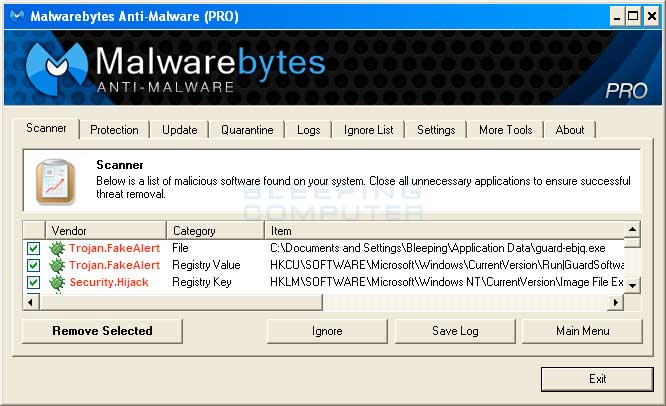Sort the list by the Vendor column
This screenshot has width=666, height=406.
coord(105,231)
